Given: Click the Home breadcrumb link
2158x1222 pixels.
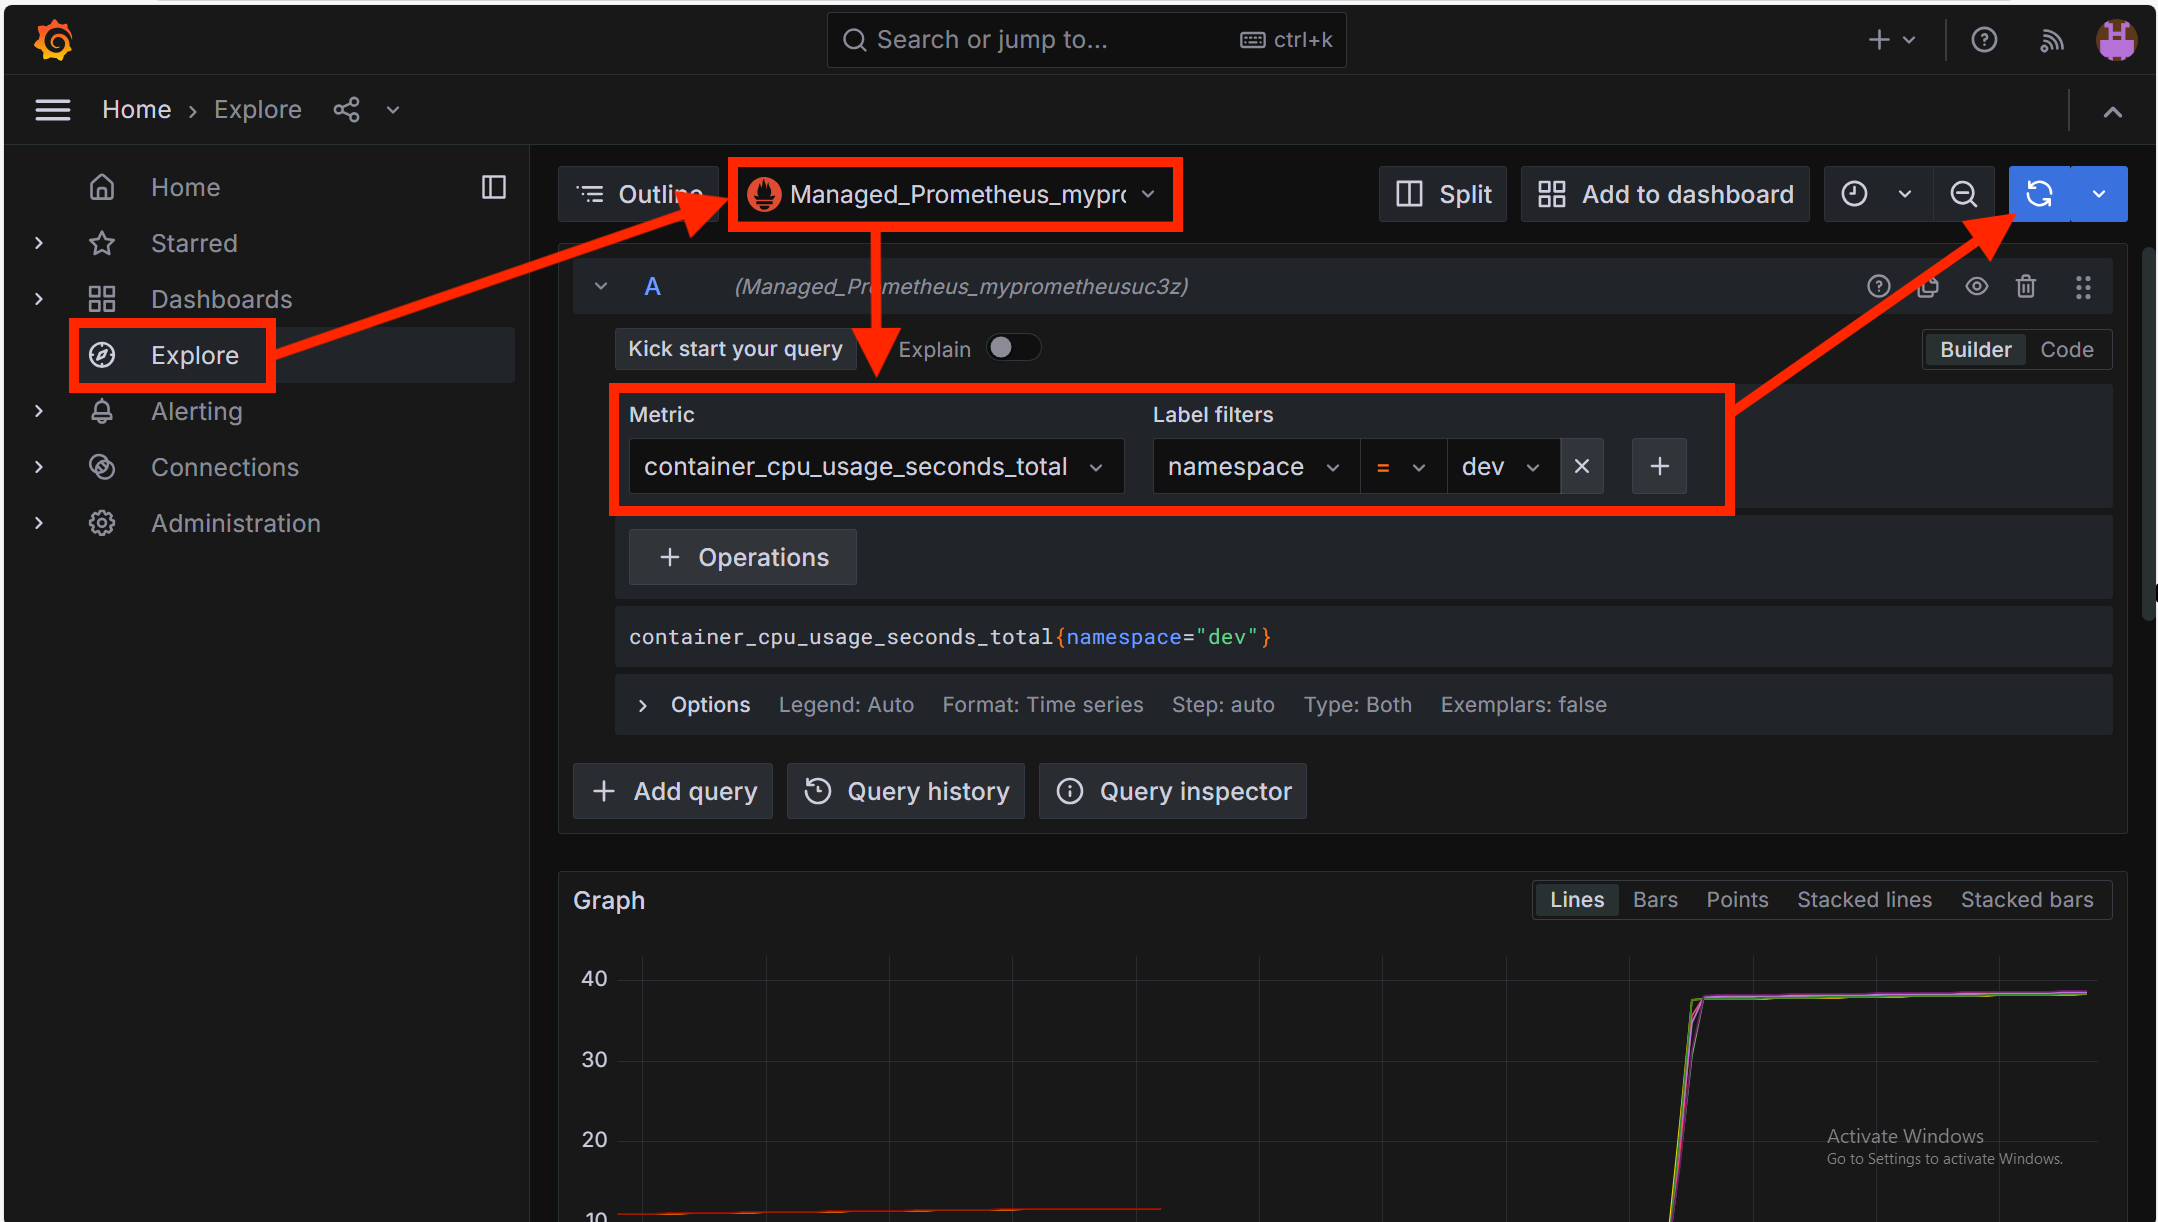Looking at the screenshot, I should pyautogui.click(x=137, y=110).
